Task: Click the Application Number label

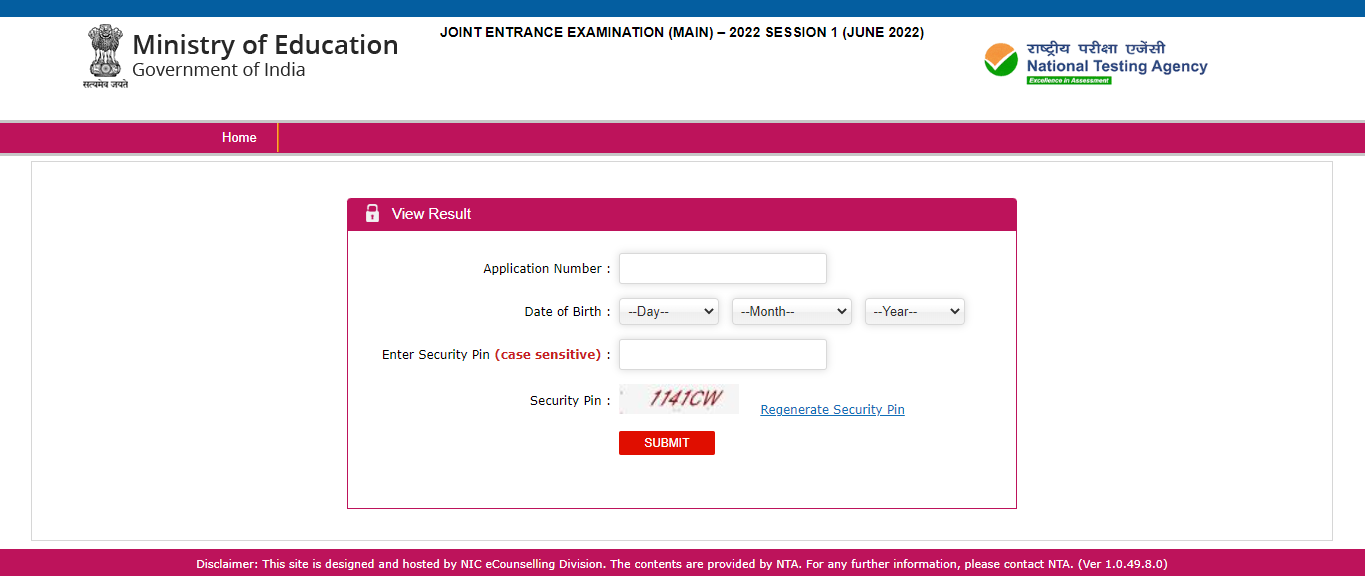Action: (547, 269)
